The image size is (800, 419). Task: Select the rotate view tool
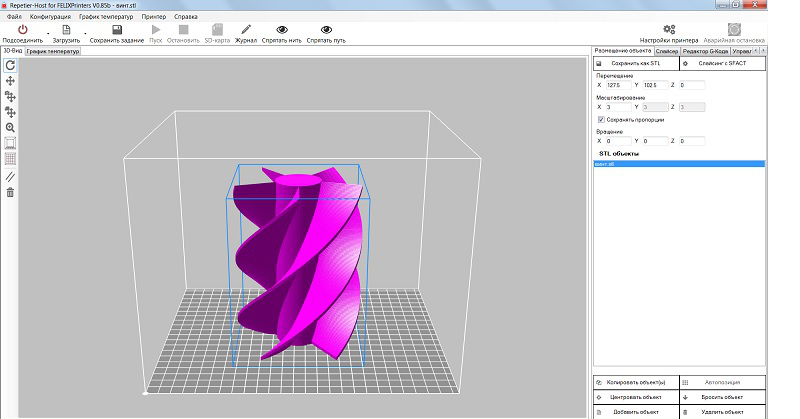coord(10,65)
